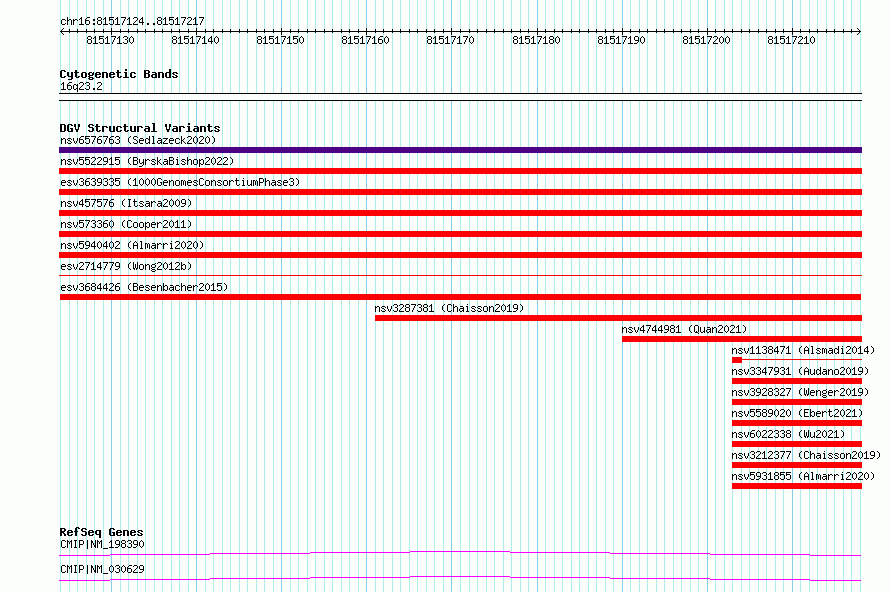Click ruler position 81517130
Viewport: 890px width, 592px height.
coord(111,40)
